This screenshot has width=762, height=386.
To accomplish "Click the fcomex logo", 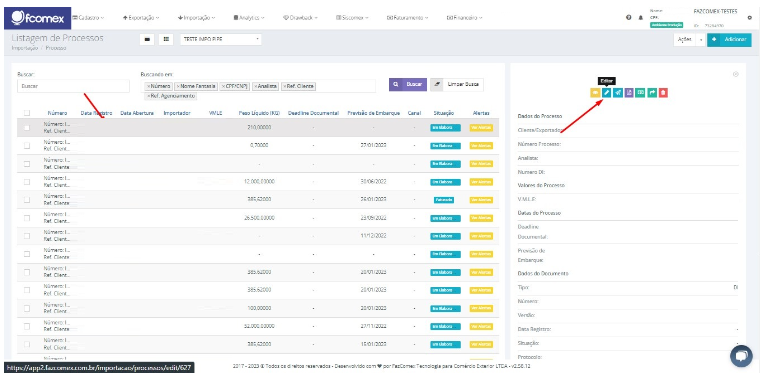I will pyautogui.click(x=37, y=18).
